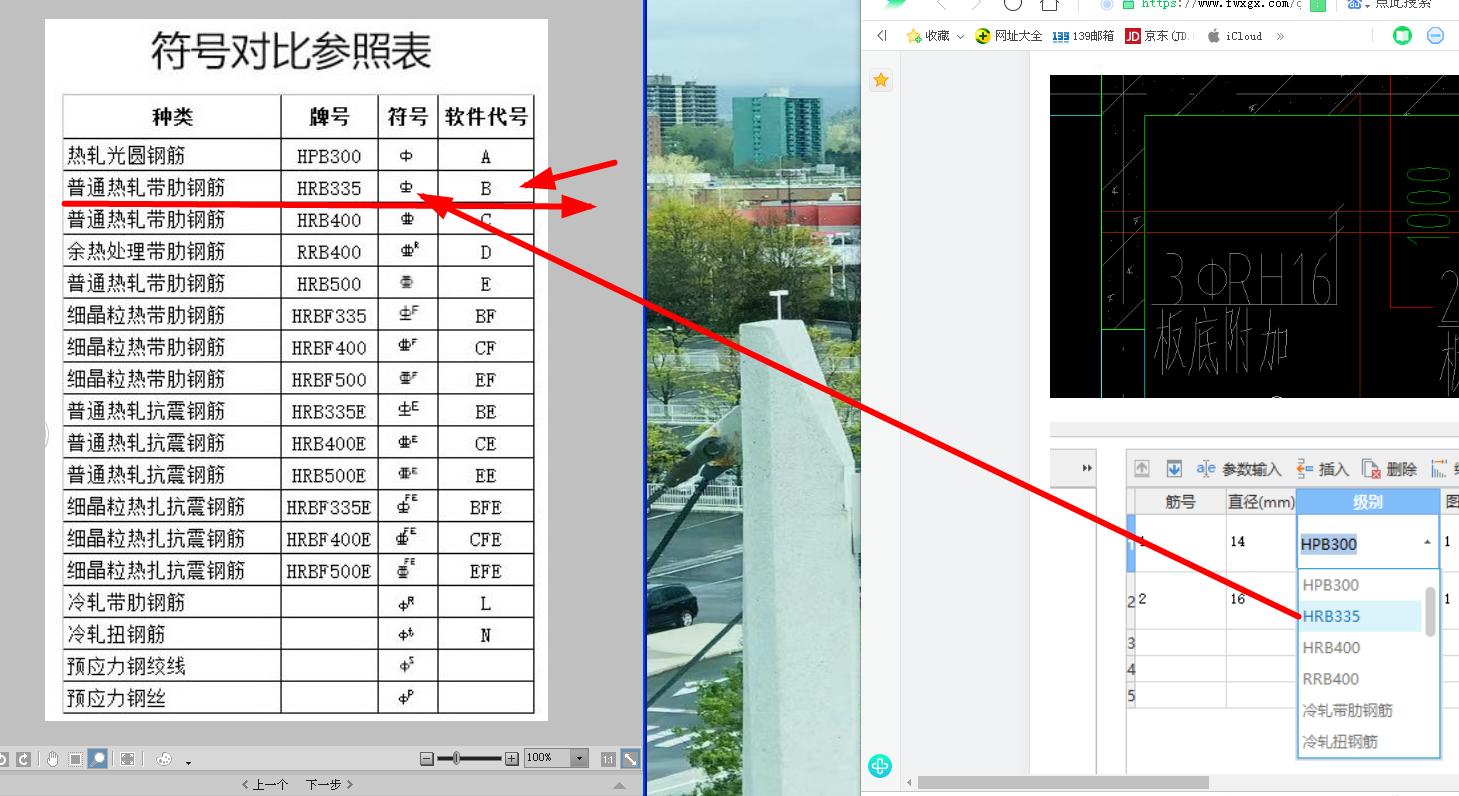Choose HRB335 in dropdown list
The width and height of the screenshot is (1459, 796).
(1359, 616)
